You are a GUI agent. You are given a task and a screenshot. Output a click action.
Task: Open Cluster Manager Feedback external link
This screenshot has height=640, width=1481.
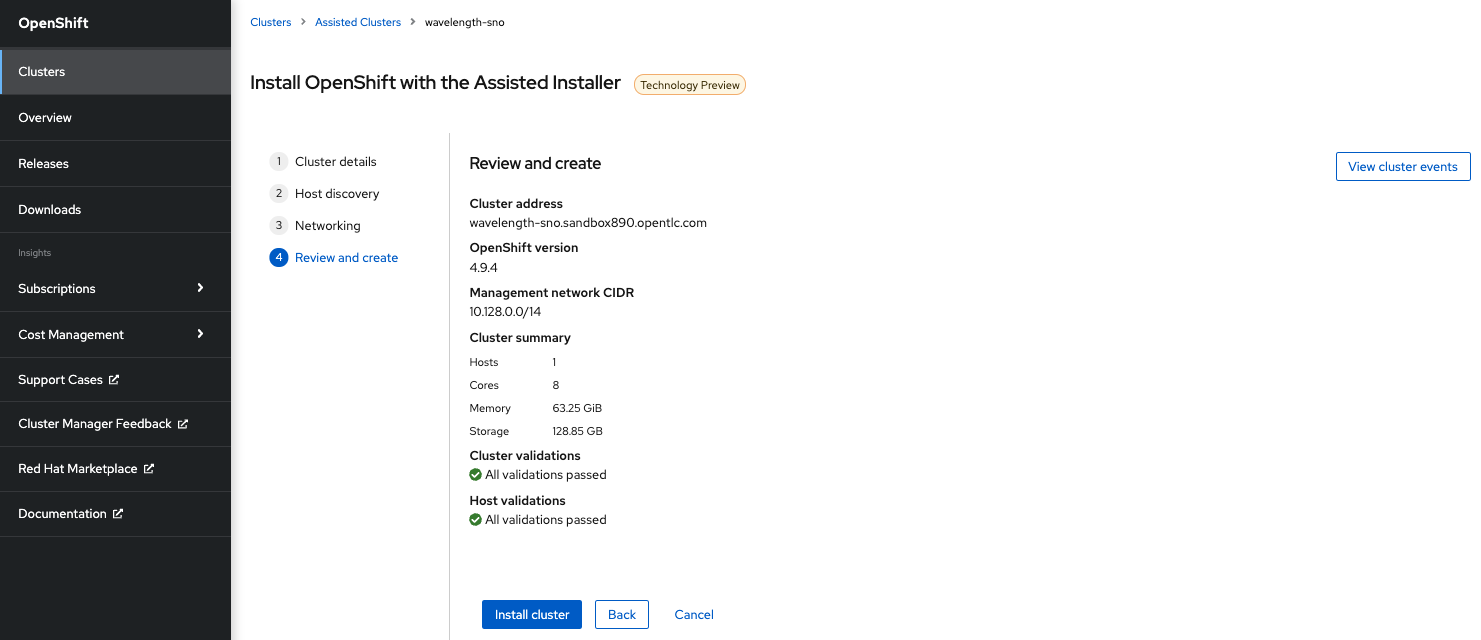click(183, 423)
